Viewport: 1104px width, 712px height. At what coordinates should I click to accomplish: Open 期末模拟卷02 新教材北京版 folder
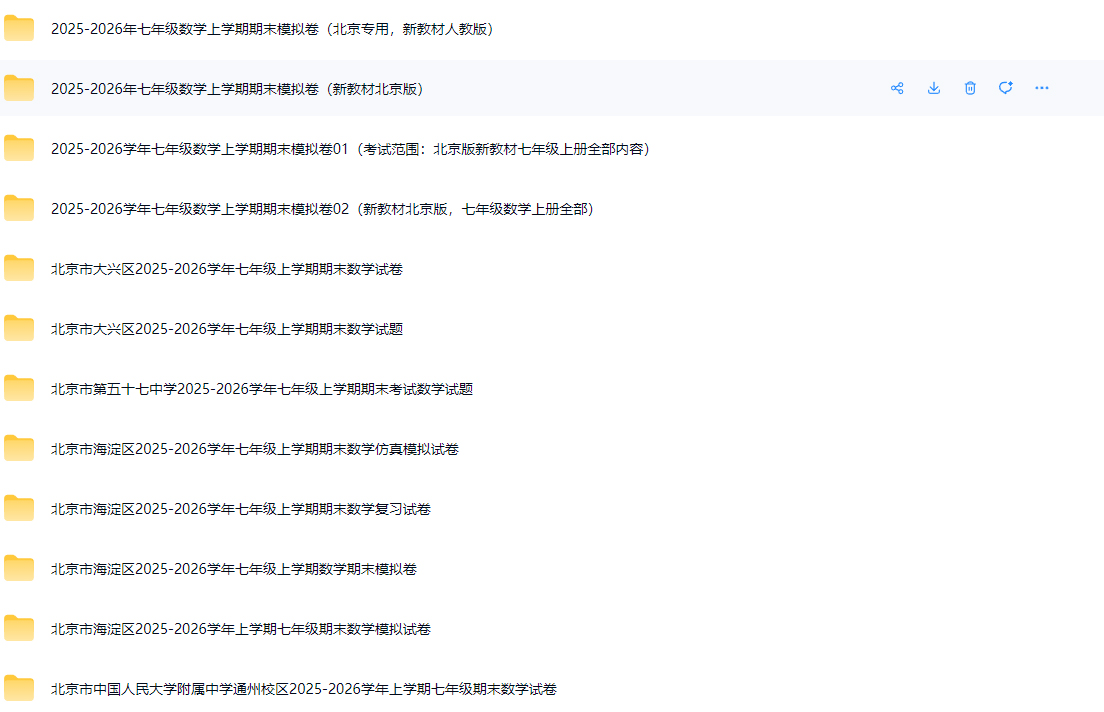click(x=322, y=209)
